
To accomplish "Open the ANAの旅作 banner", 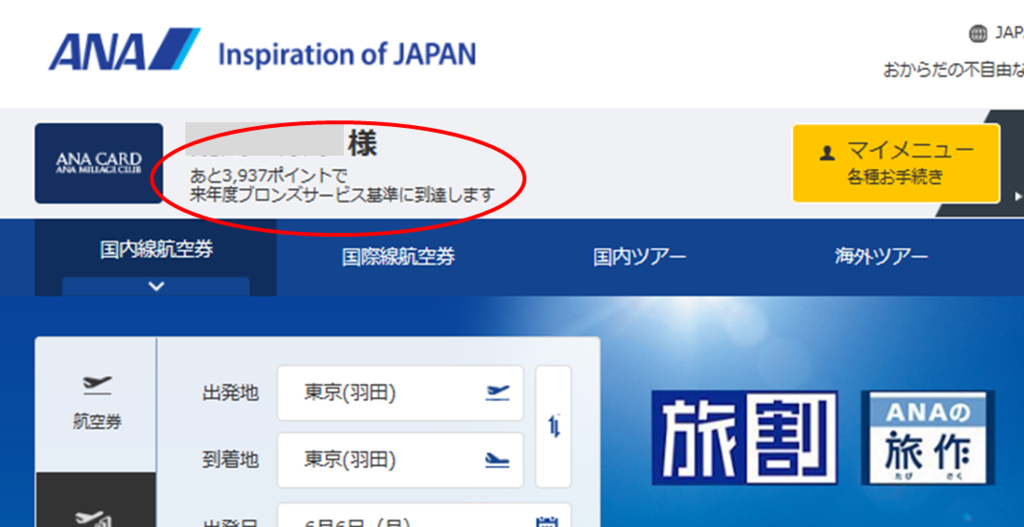I will pos(927,438).
